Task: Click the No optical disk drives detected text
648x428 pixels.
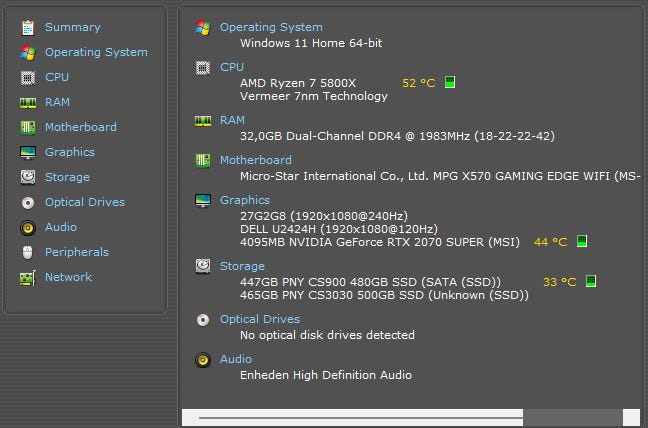Action: [327, 335]
